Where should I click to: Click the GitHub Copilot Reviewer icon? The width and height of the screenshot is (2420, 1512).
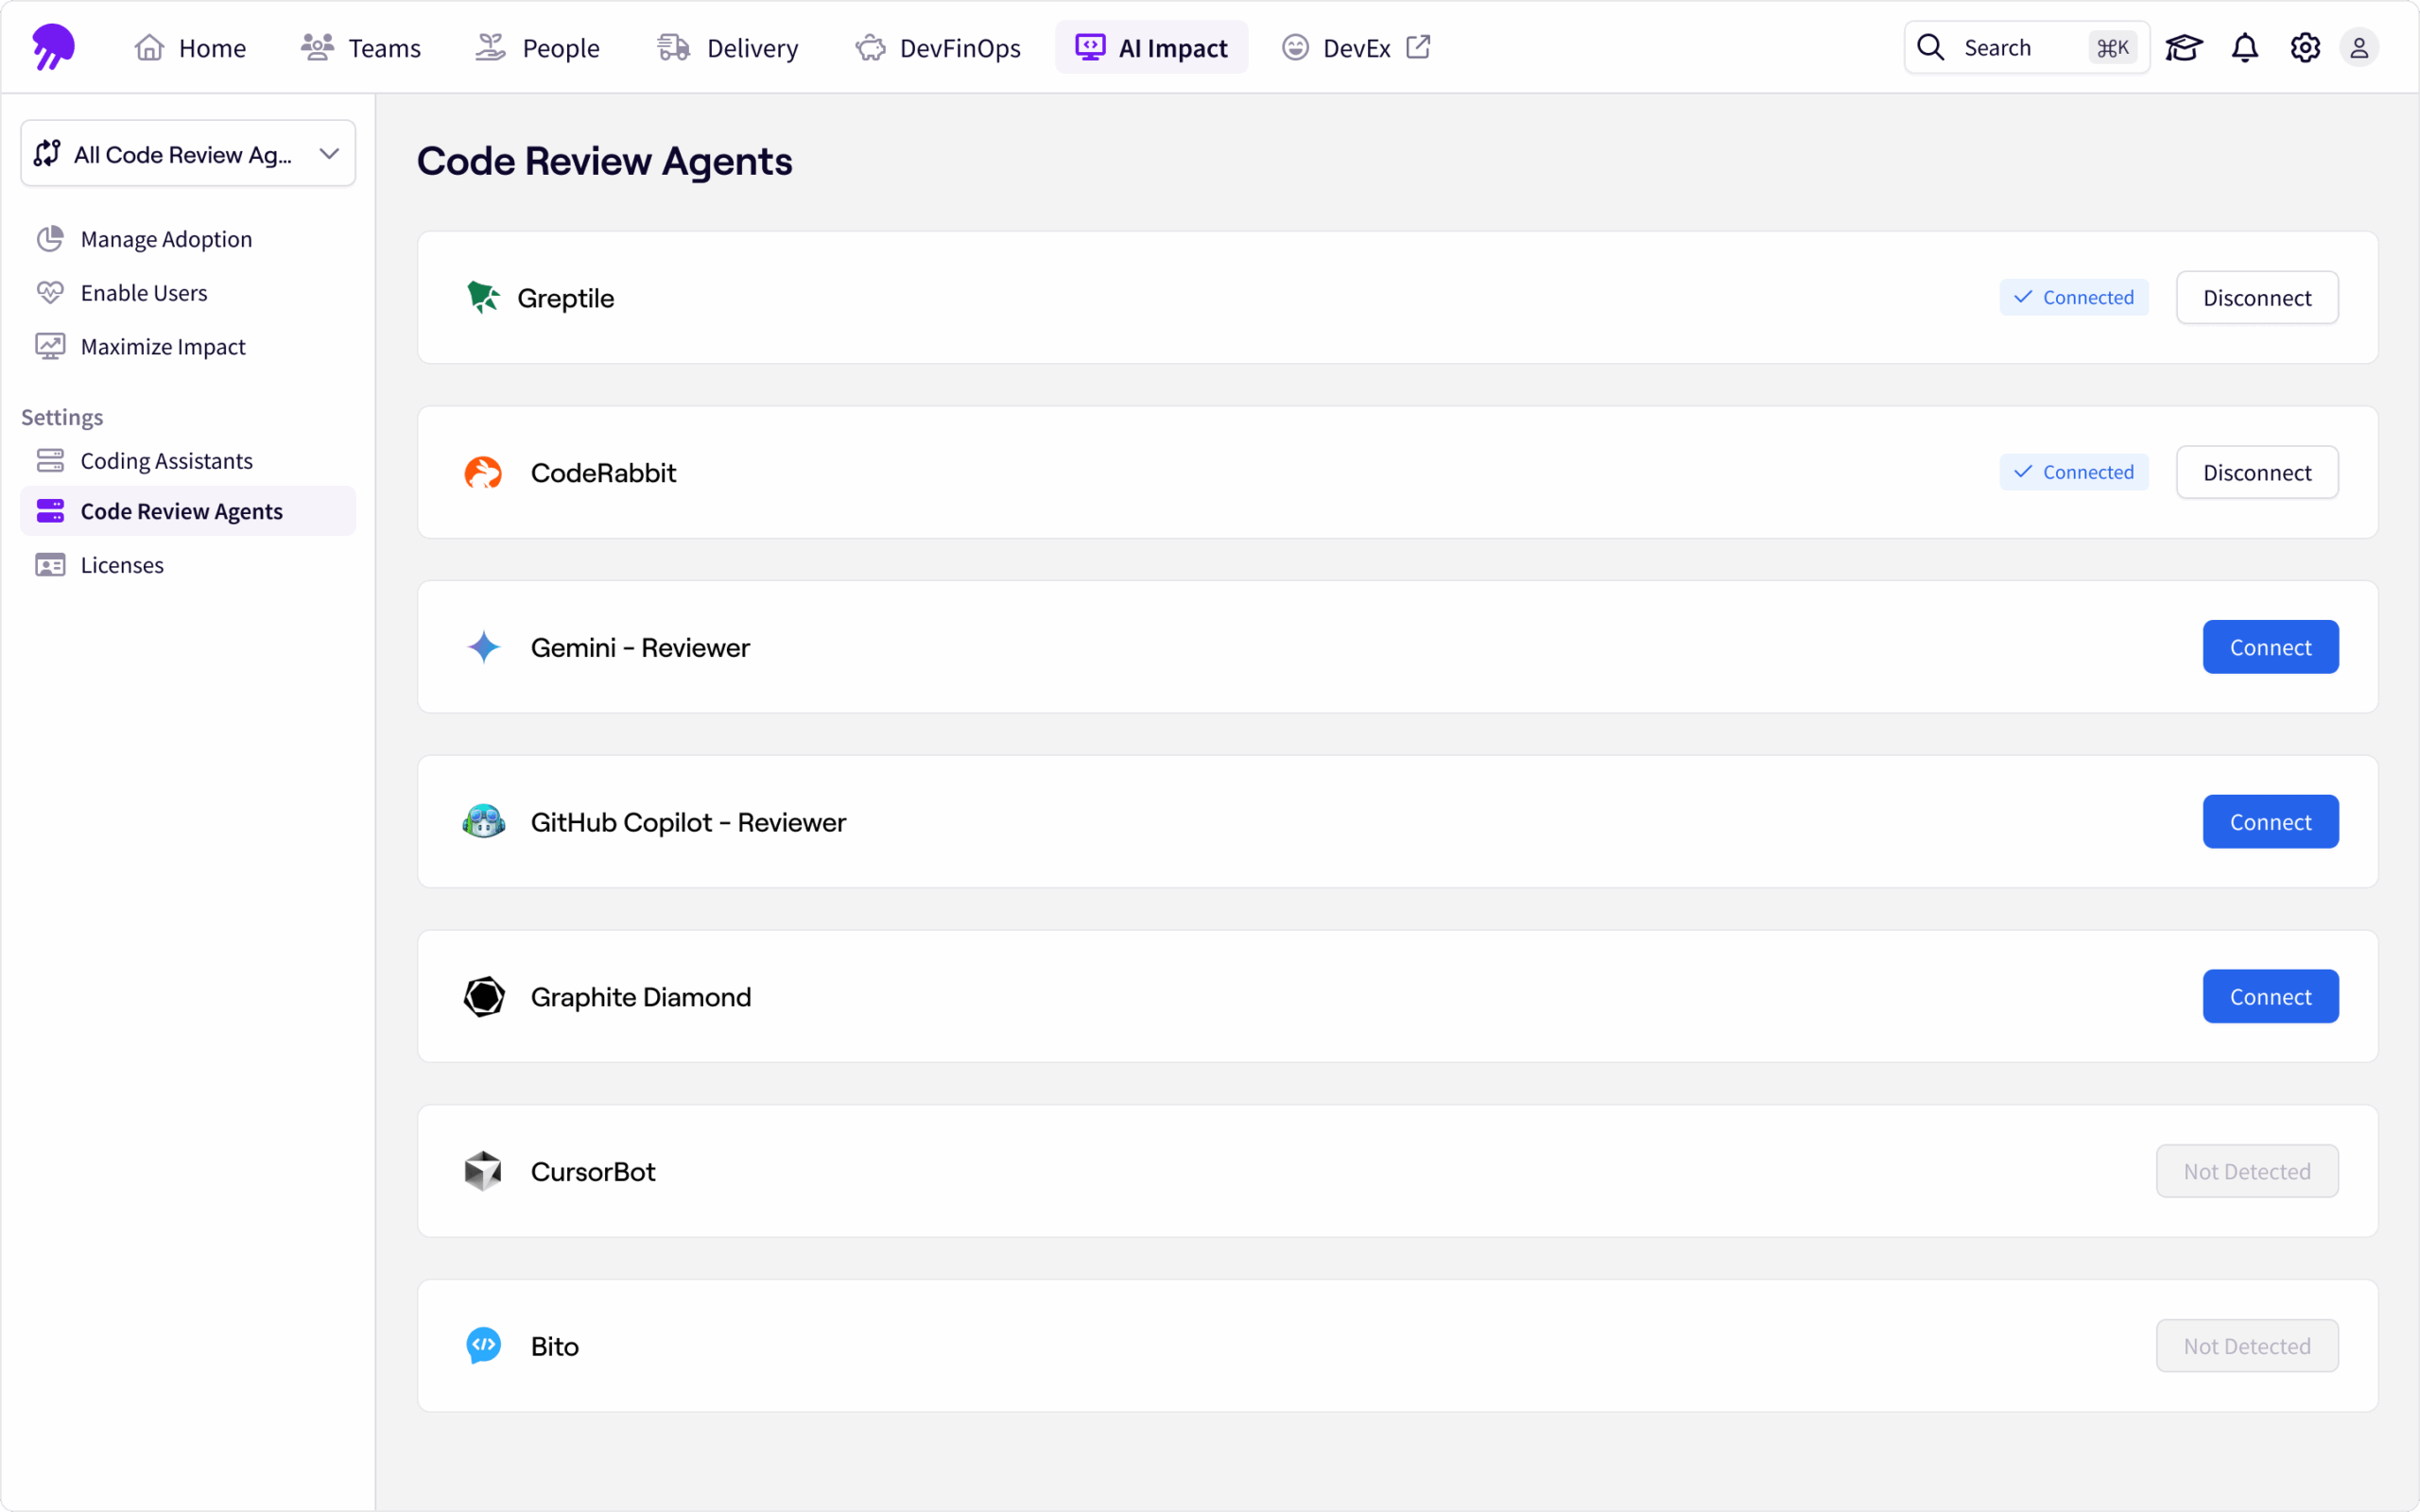[x=484, y=821]
